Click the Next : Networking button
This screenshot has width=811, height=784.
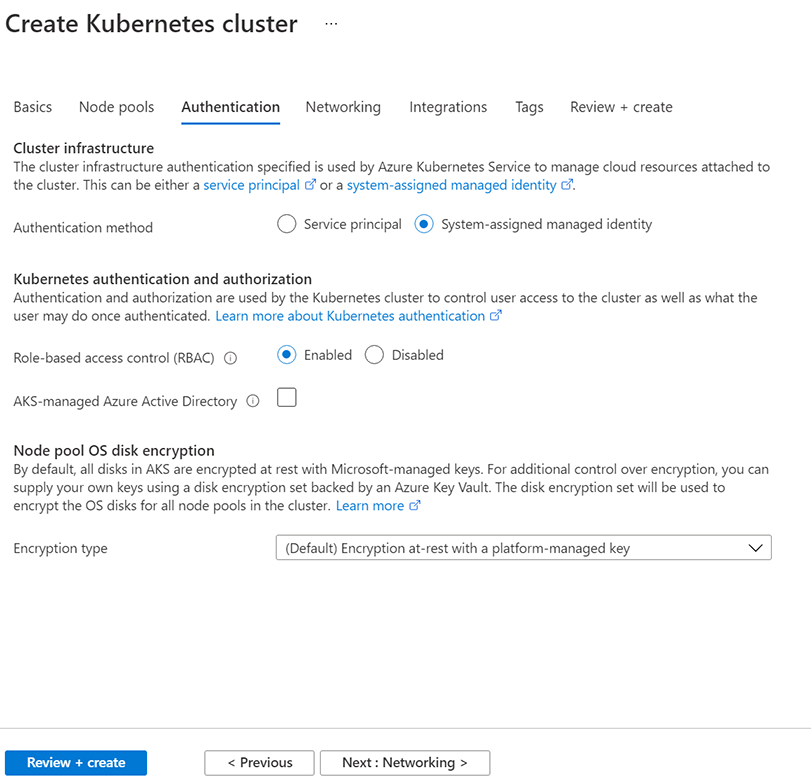click(405, 763)
